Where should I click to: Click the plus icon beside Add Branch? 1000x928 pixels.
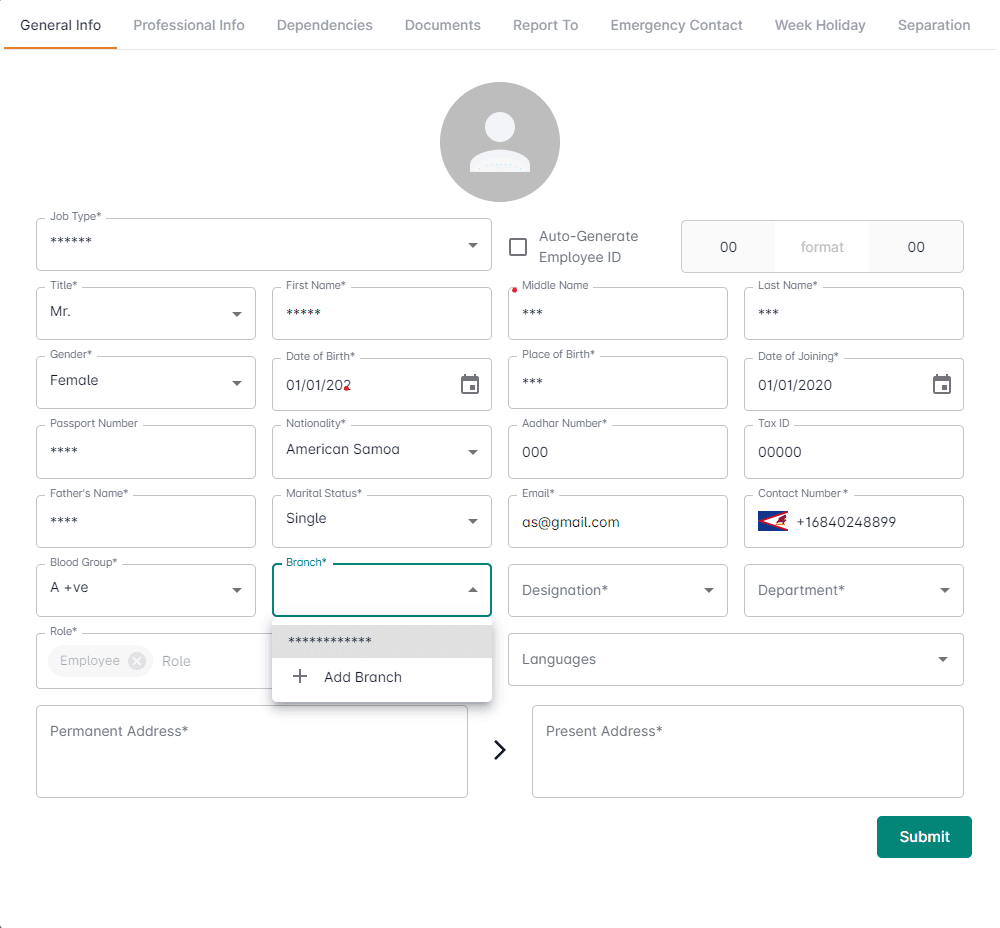299,677
